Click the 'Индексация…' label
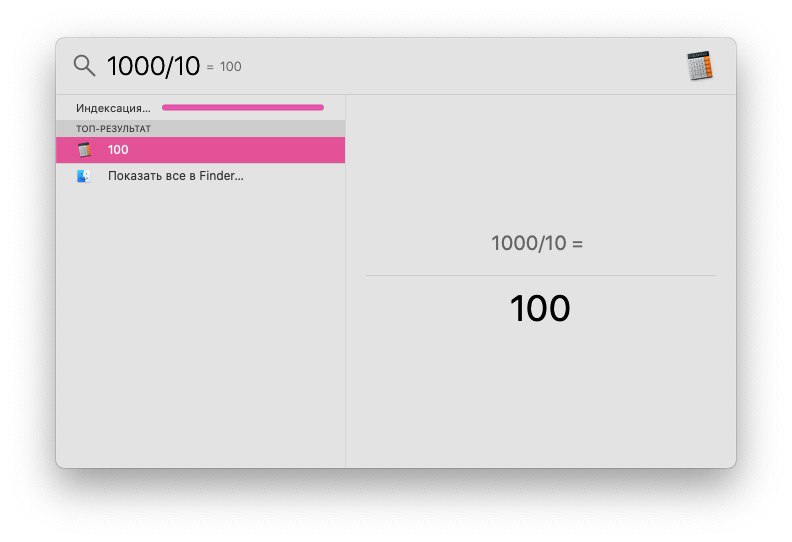This screenshot has width=792, height=542. [113, 108]
